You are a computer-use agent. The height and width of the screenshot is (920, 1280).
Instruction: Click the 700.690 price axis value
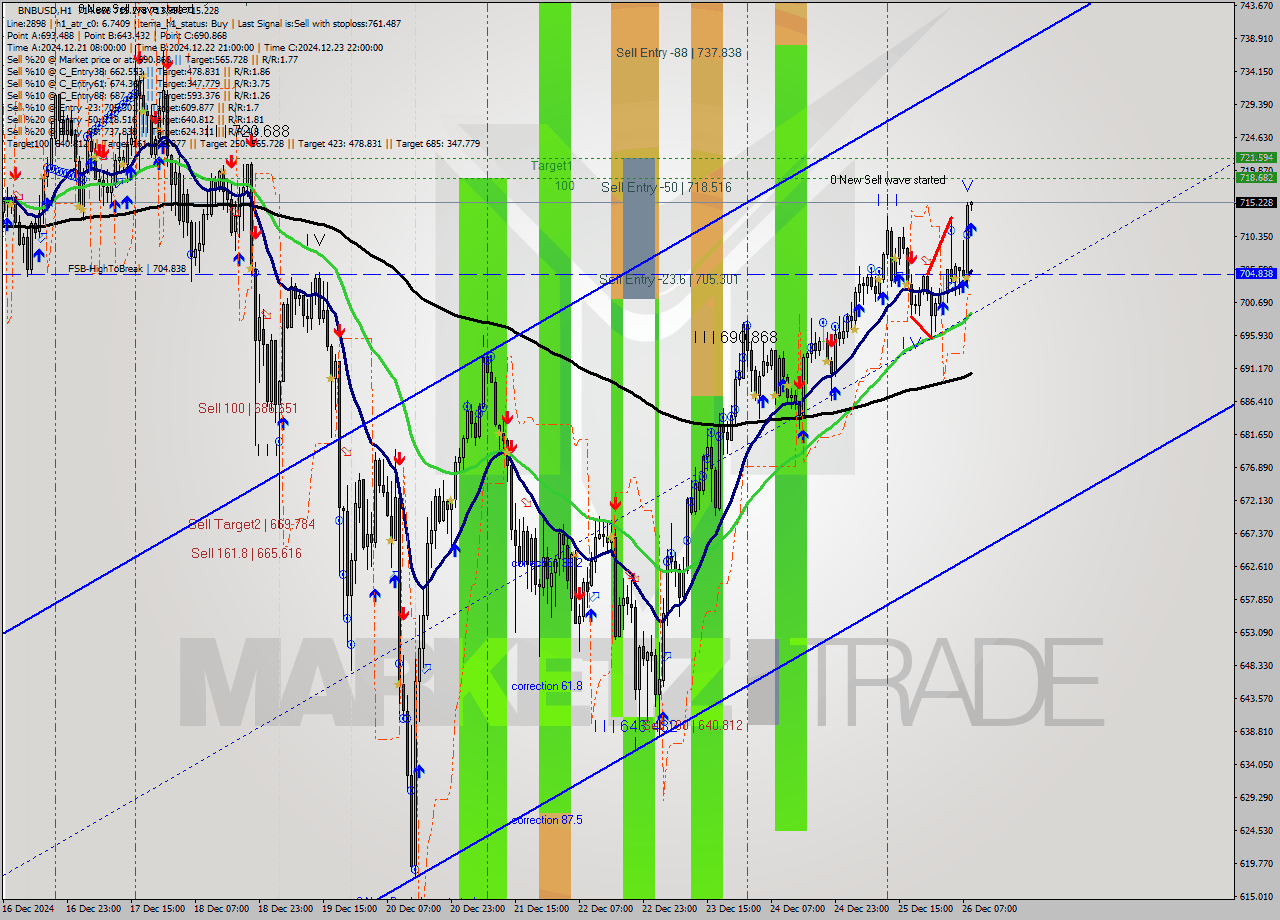[1256, 303]
